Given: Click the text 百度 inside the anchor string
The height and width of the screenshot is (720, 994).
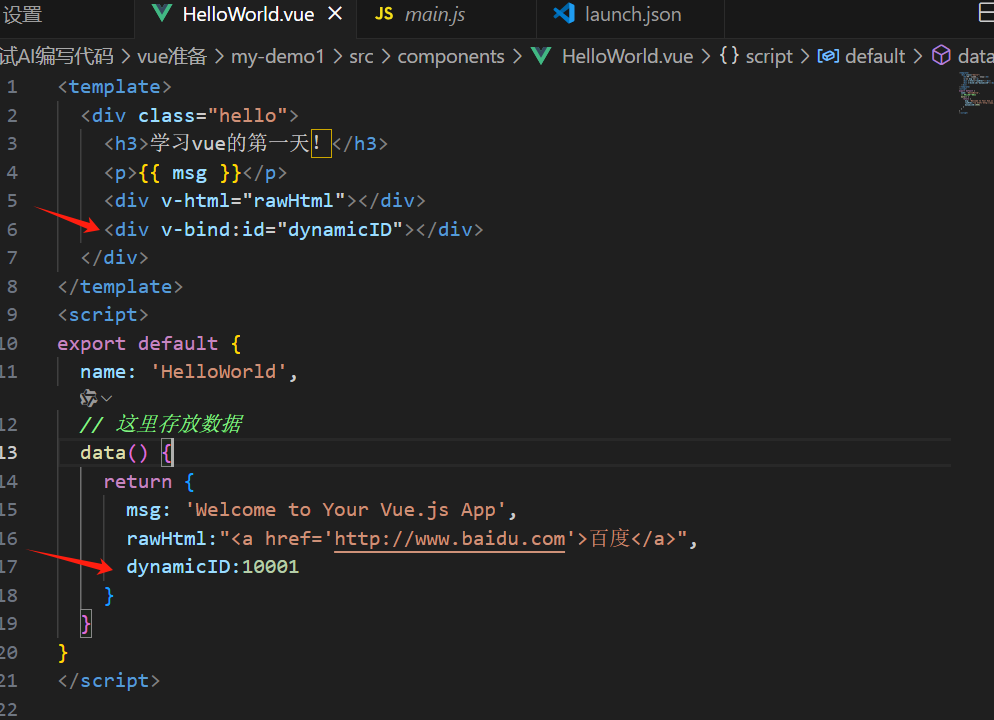Looking at the screenshot, I should pyautogui.click(x=609, y=538).
